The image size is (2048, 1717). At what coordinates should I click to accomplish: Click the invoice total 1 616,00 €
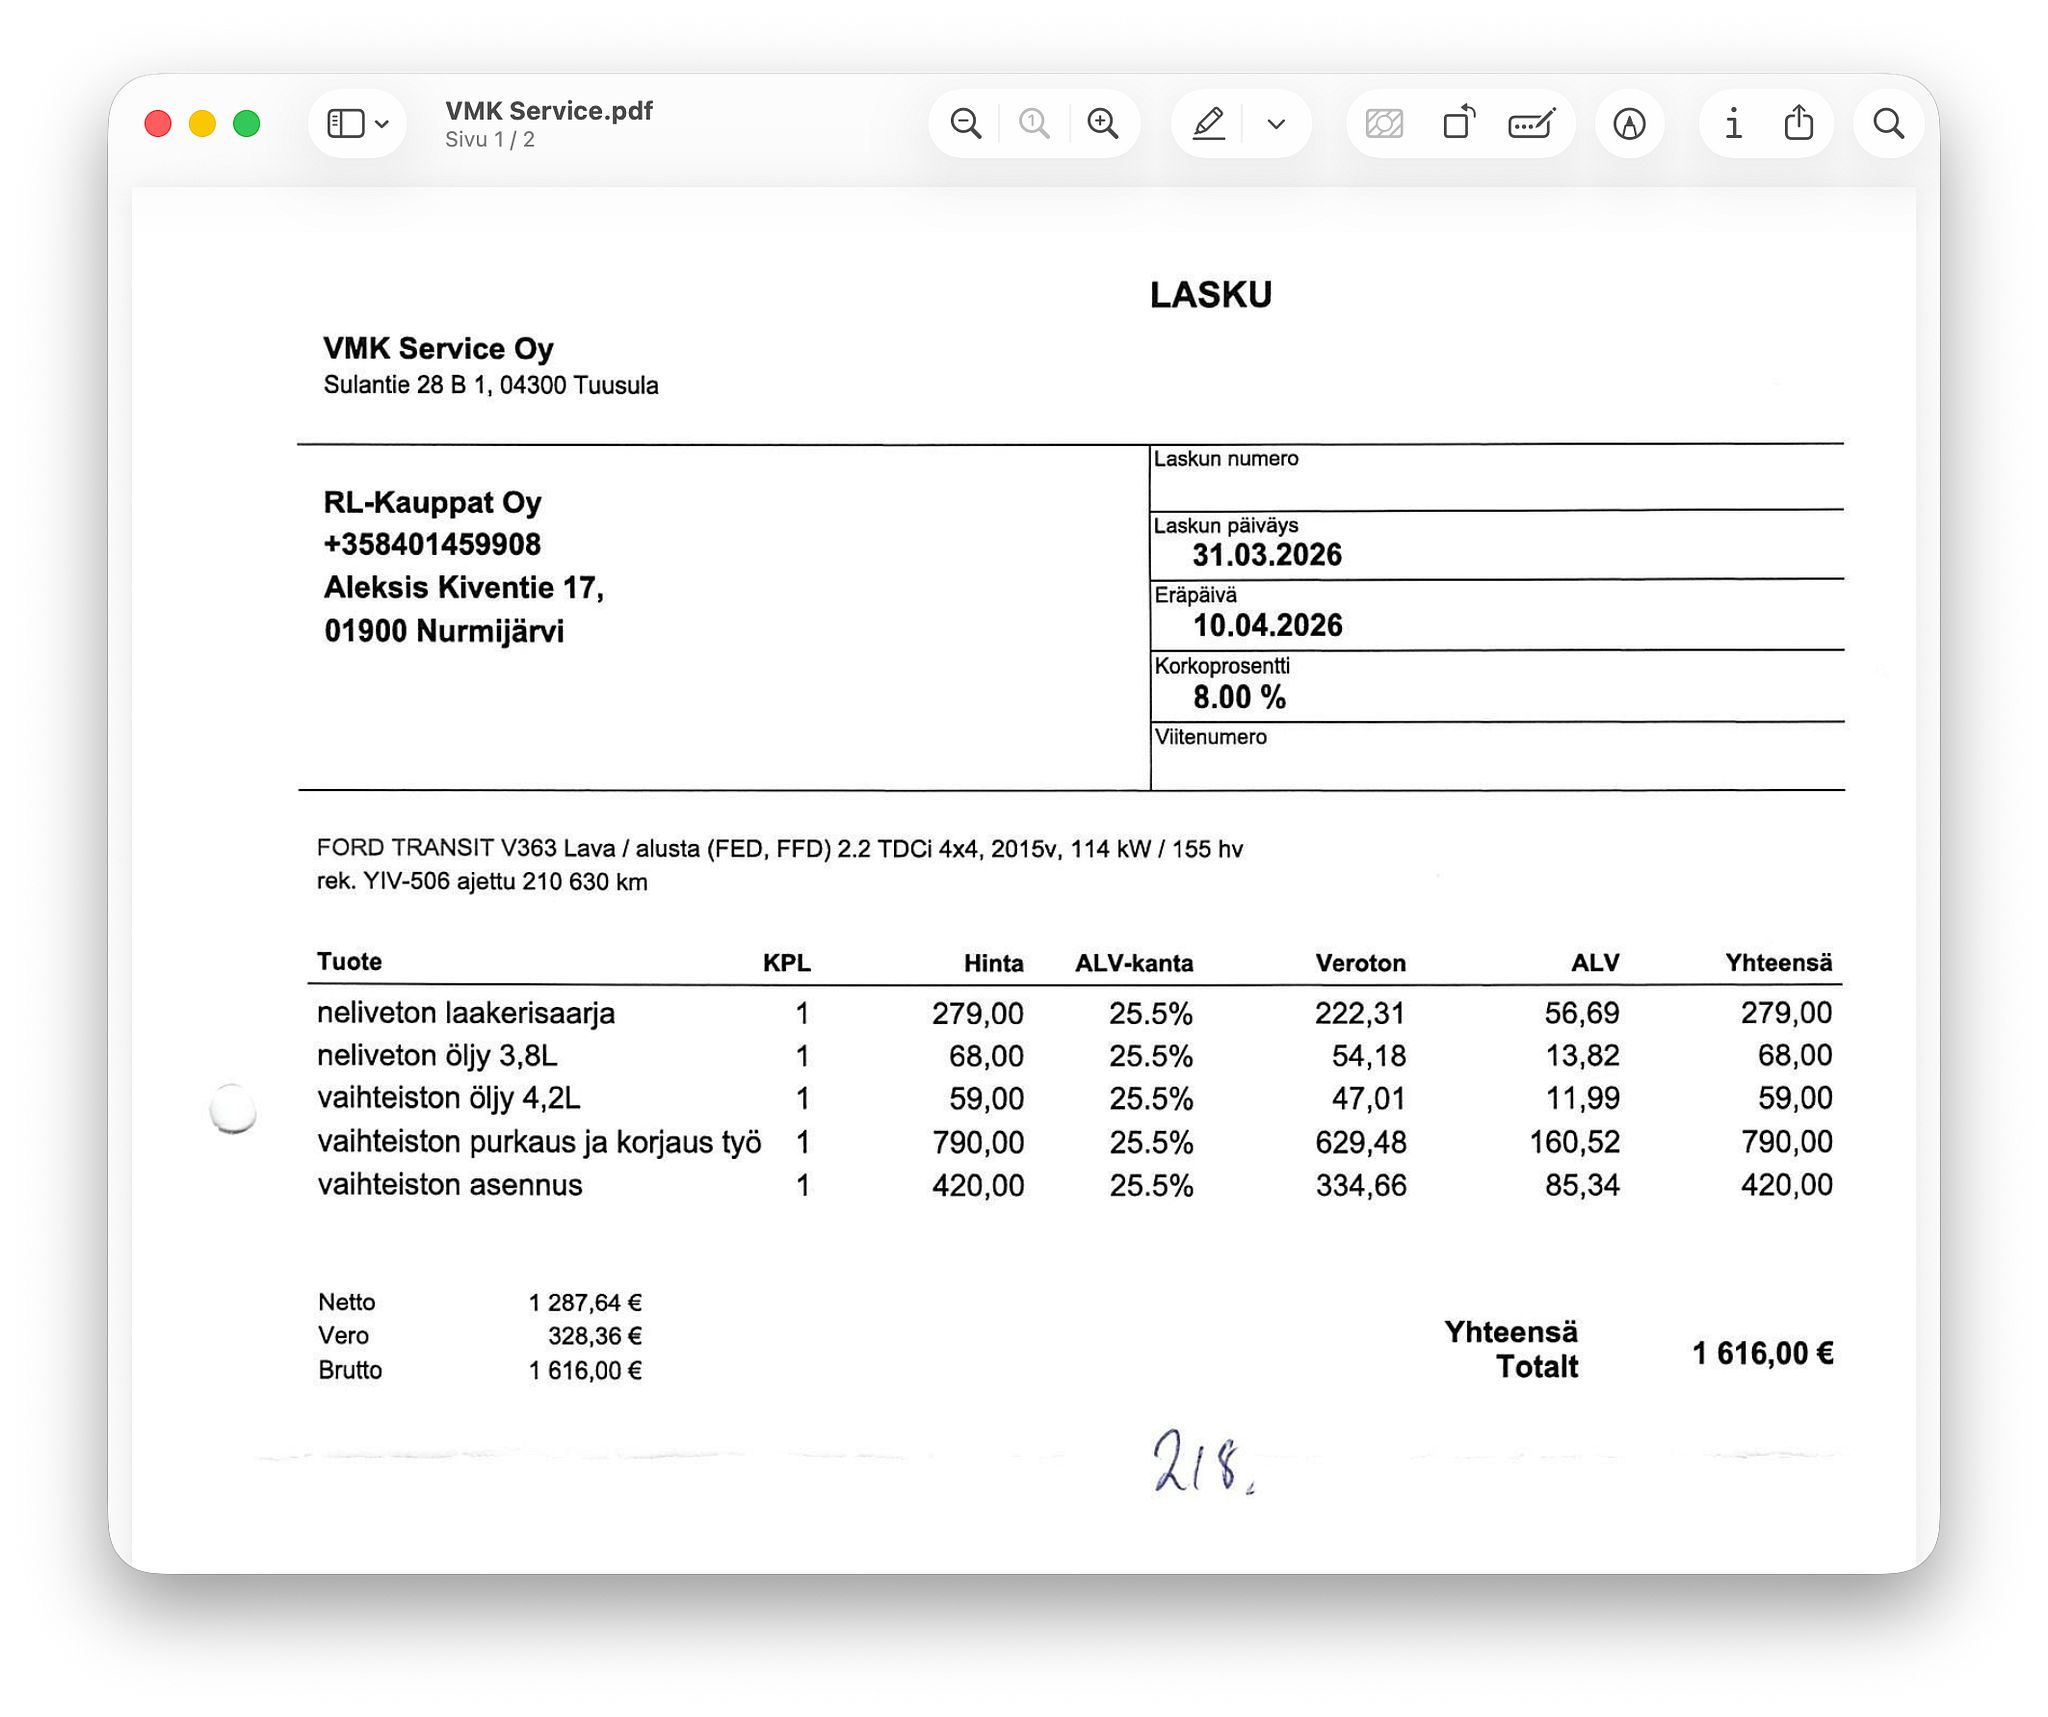point(1762,1353)
